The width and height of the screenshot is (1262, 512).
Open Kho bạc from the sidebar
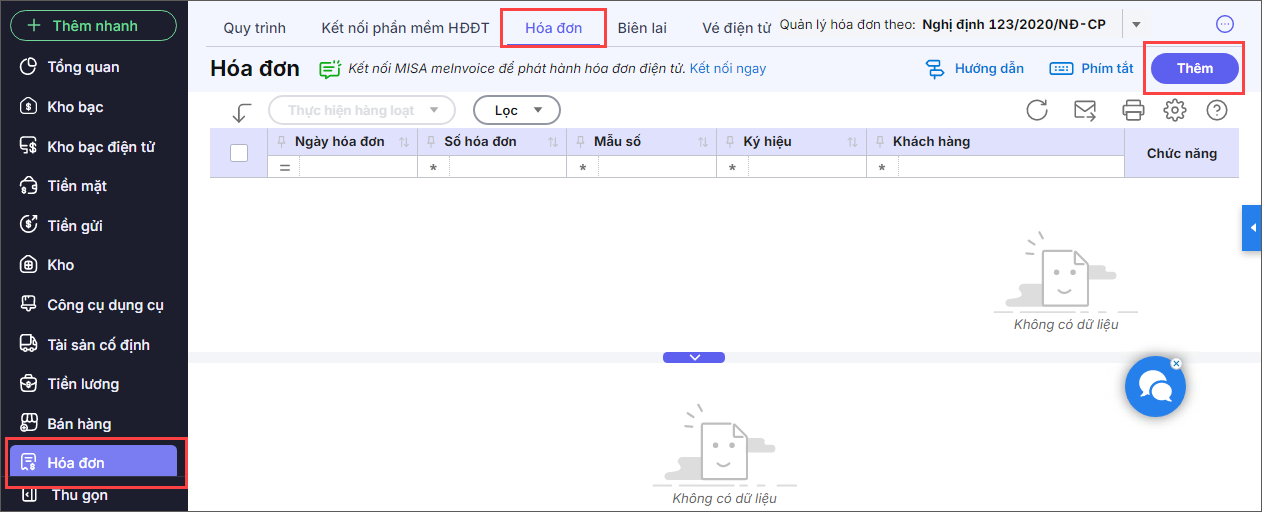coord(75,107)
